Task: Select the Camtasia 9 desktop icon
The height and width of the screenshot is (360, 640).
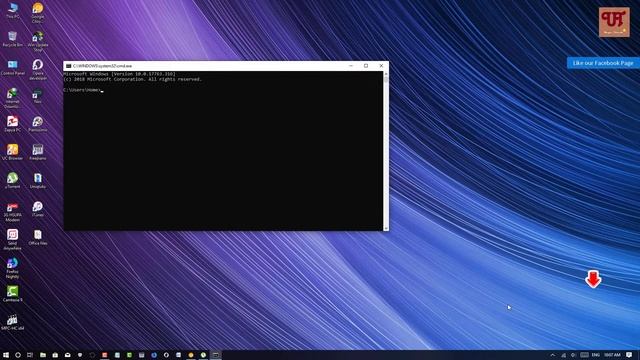Action: click(13, 293)
